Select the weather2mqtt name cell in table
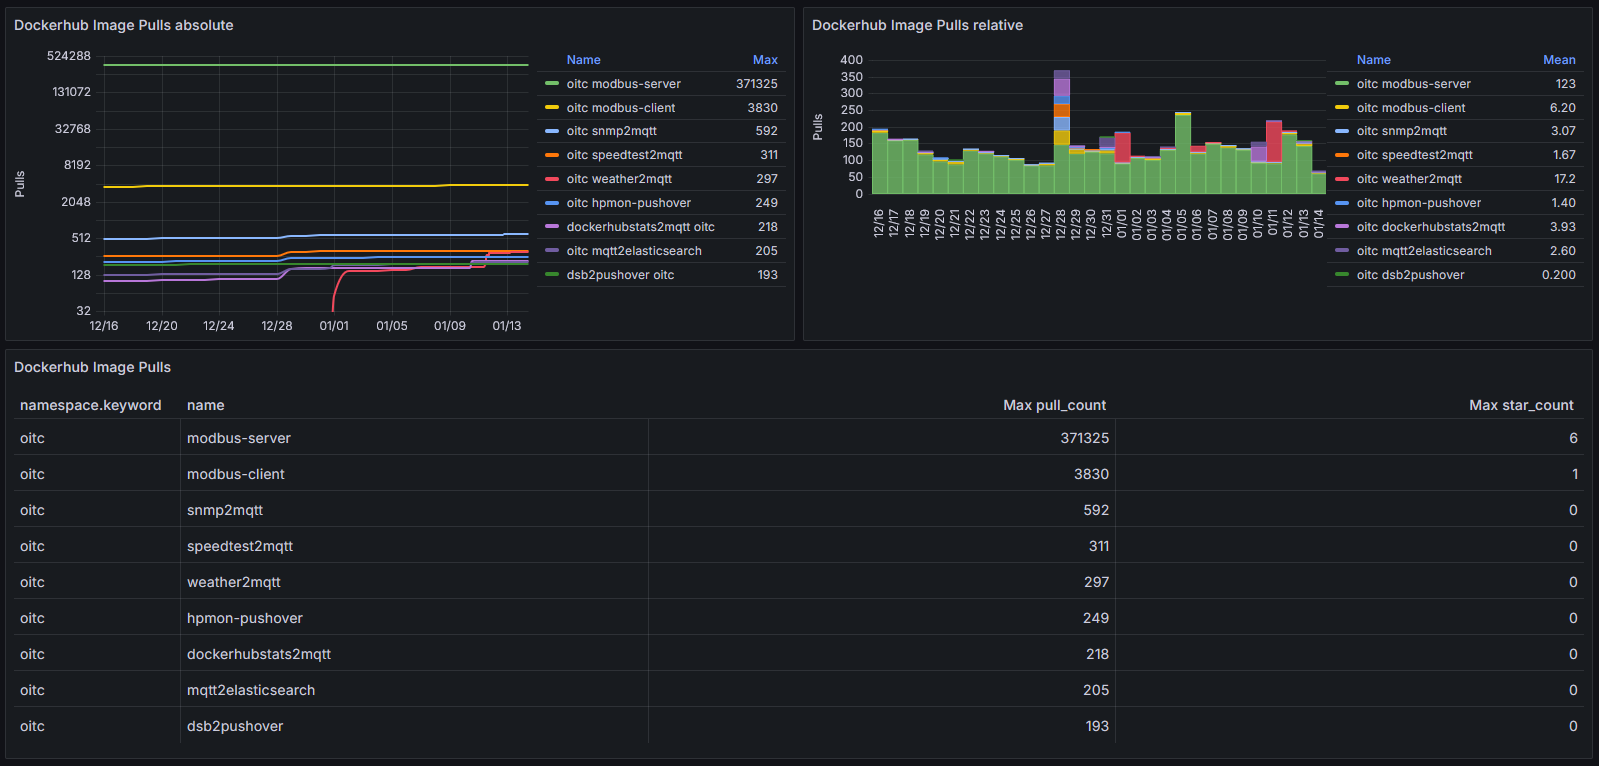Screen dimensions: 1599x766 pos(414,582)
